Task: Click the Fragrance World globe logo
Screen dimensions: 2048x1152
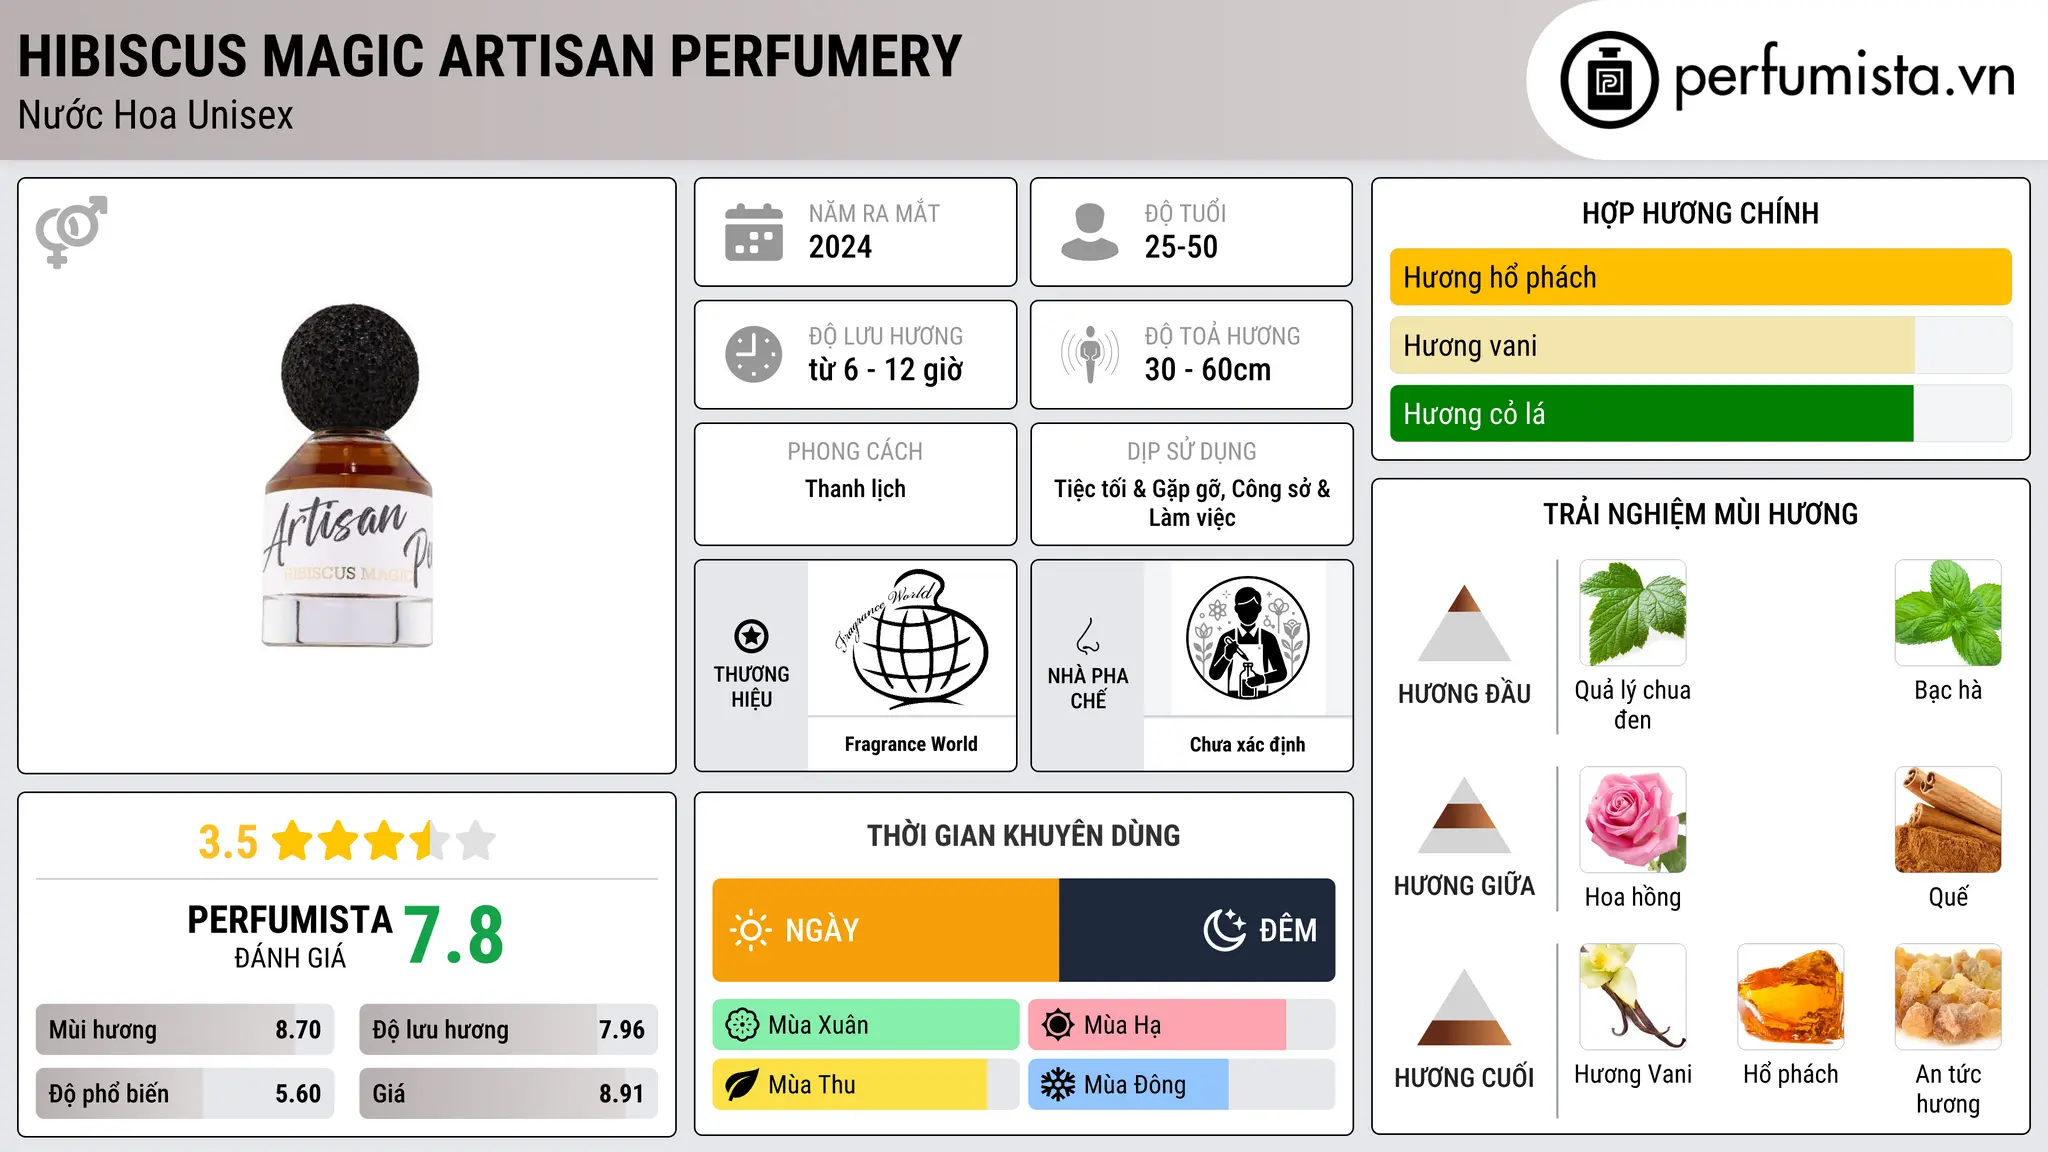Action: 912,638
